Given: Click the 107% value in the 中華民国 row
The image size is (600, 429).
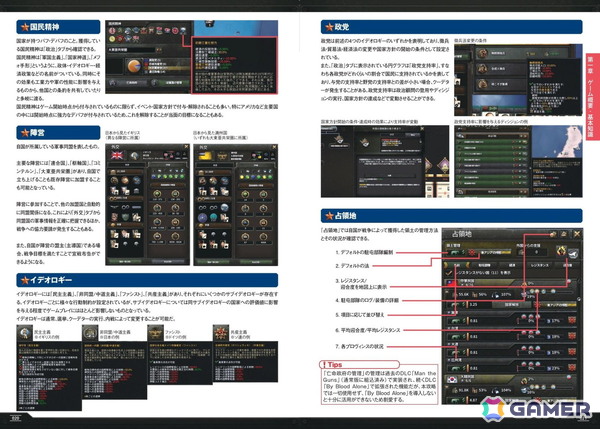Looking at the screenshot, I should pos(506,295).
